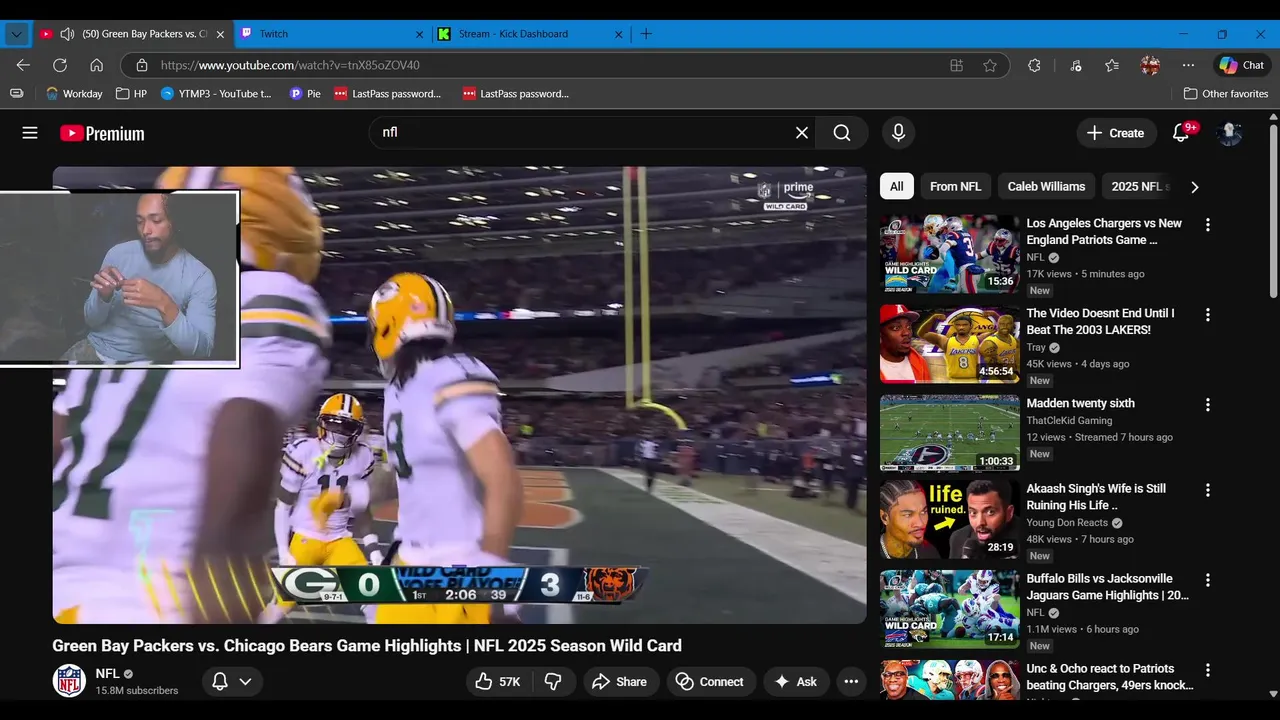Select the From NFL filter chip
Viewport: 1280px width, 720px height.
(x=955, y=186)
